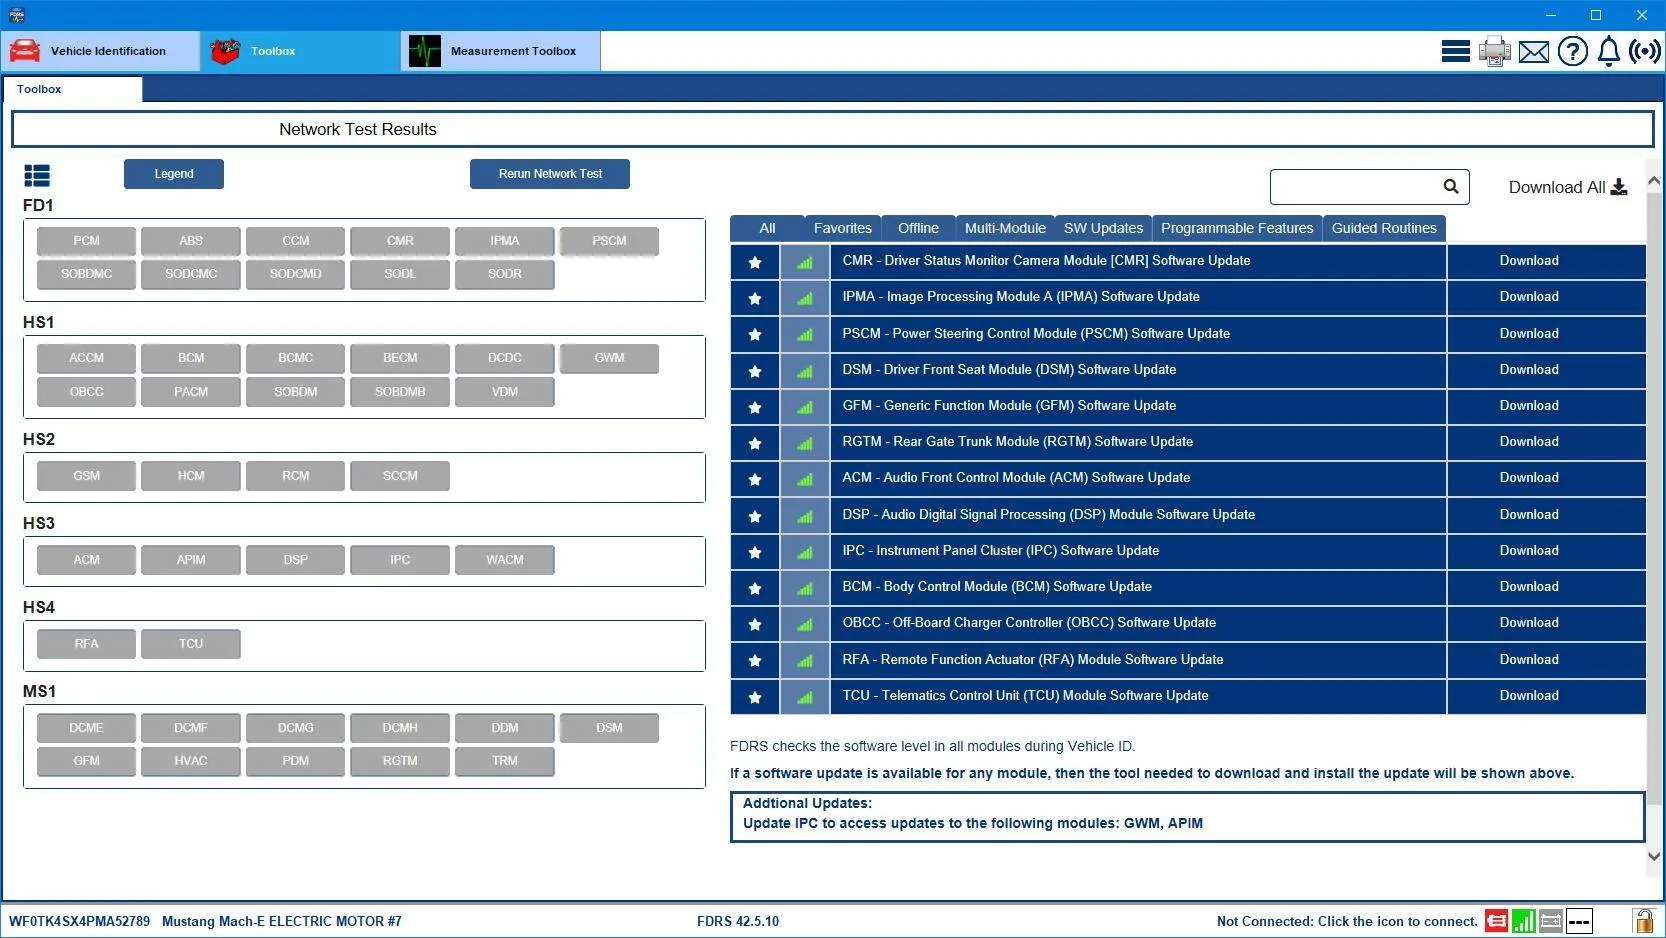Click the wireless broadcast signal icon

[1645, 51]
